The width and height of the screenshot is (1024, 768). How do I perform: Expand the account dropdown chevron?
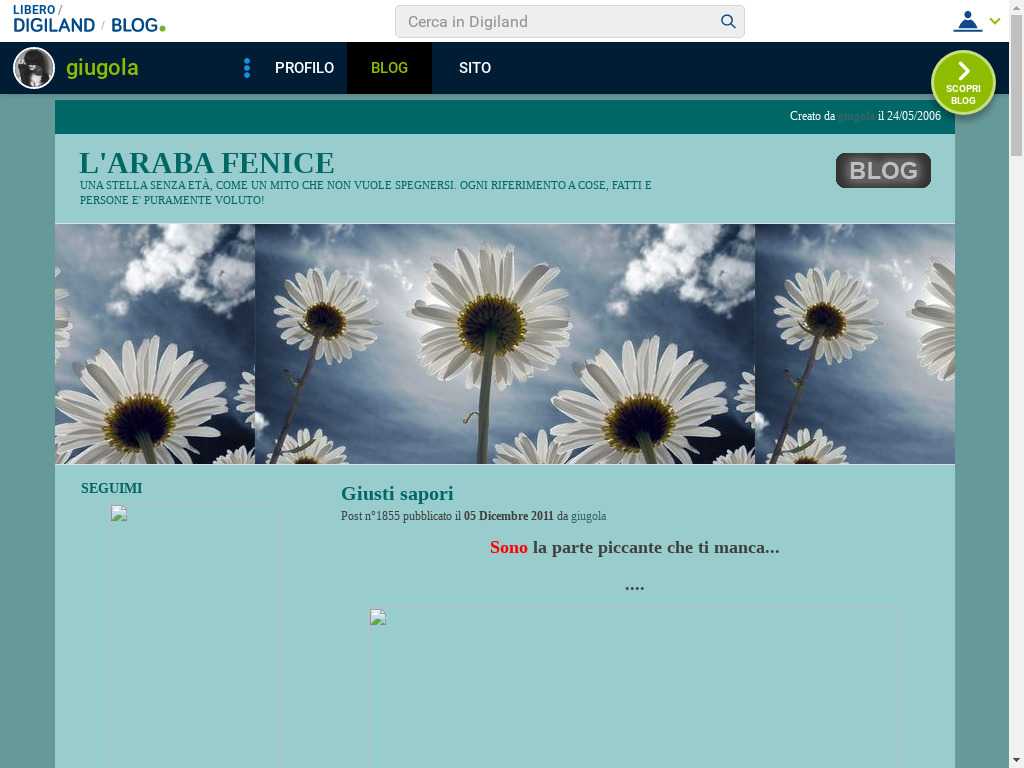(995, 21)
